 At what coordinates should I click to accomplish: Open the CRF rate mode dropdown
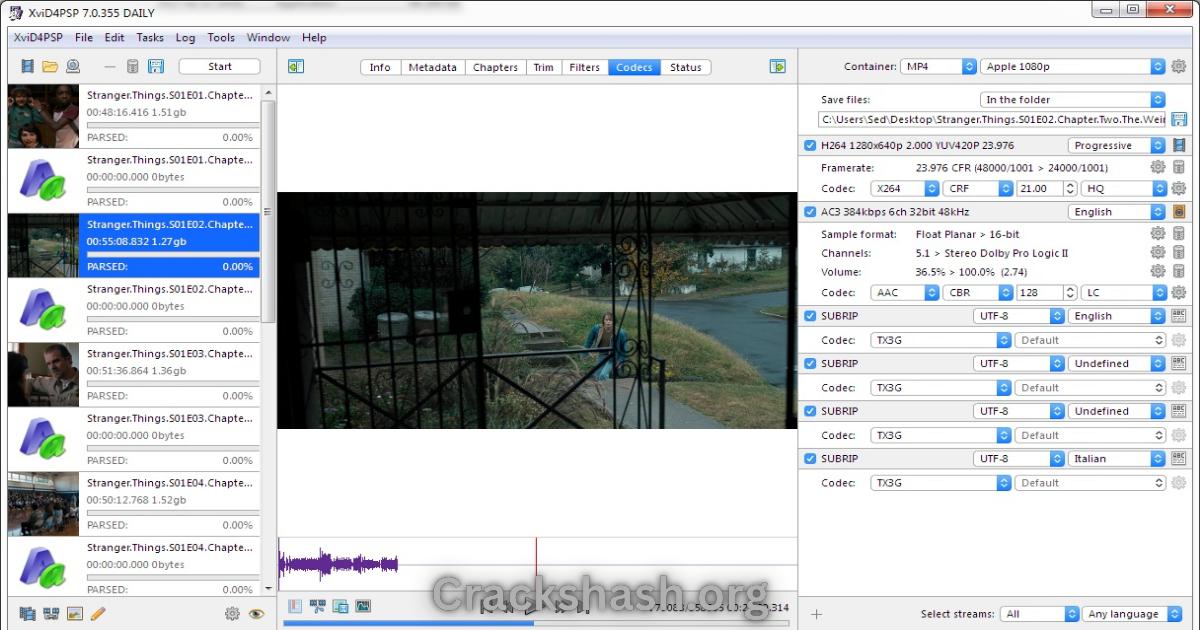[978, 188]
